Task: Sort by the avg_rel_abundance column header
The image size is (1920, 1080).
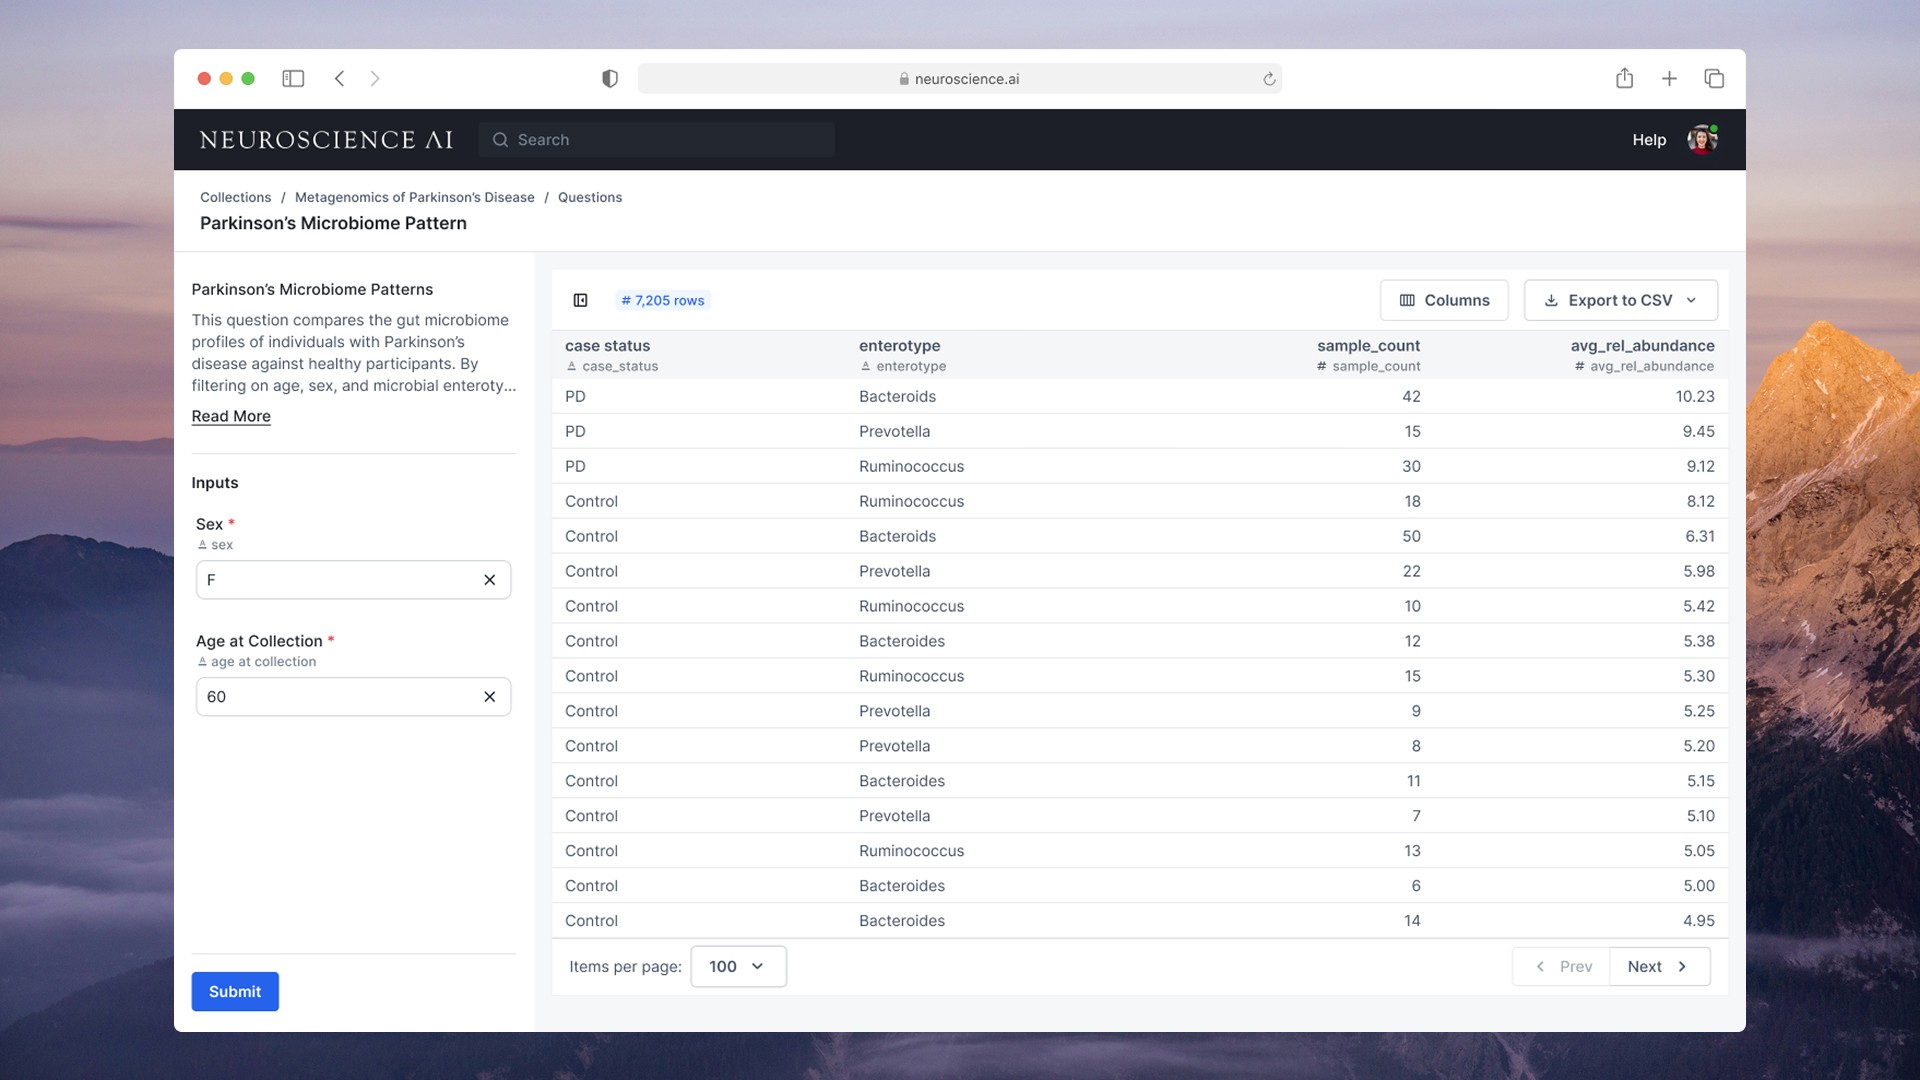Action: point(1642,345)
